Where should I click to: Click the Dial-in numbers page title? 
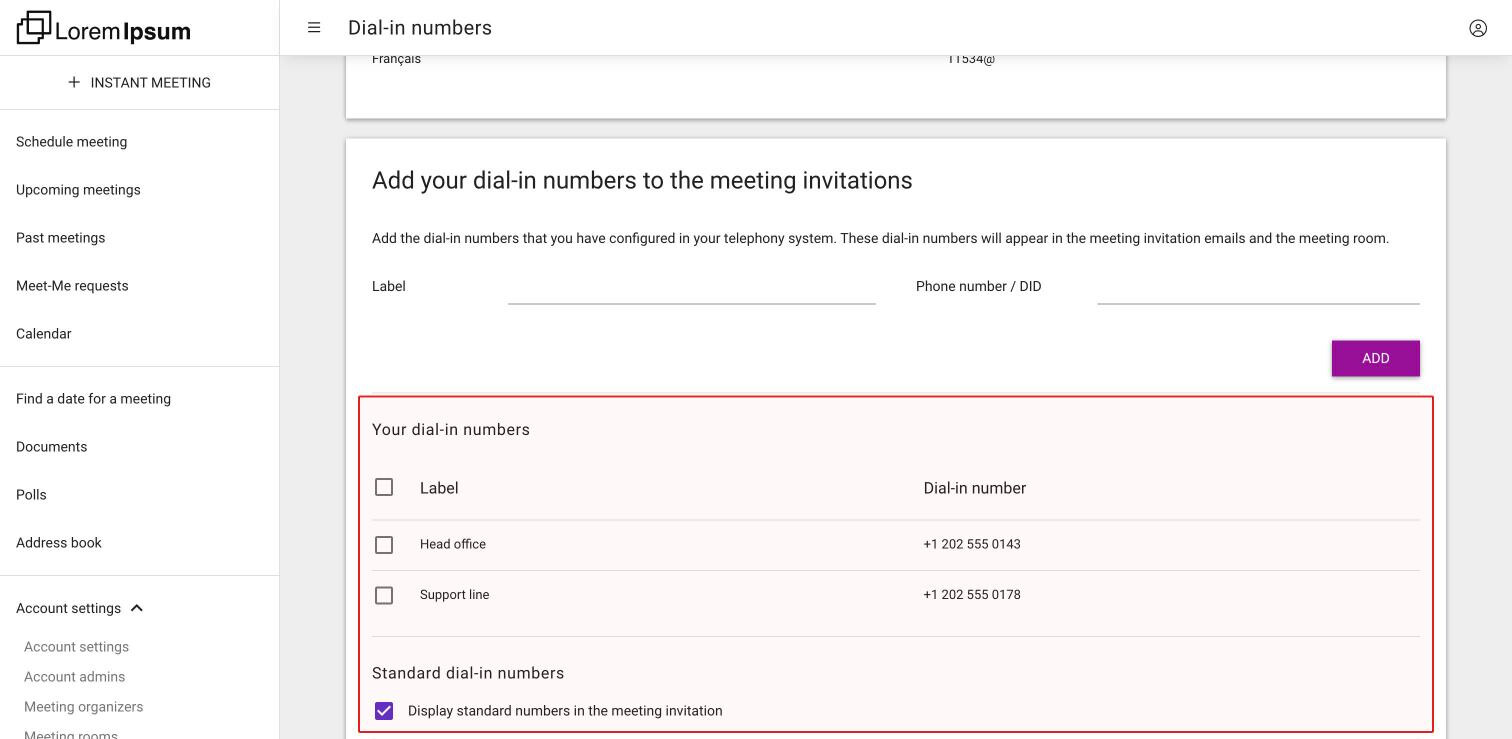click(x=420, y=28)
